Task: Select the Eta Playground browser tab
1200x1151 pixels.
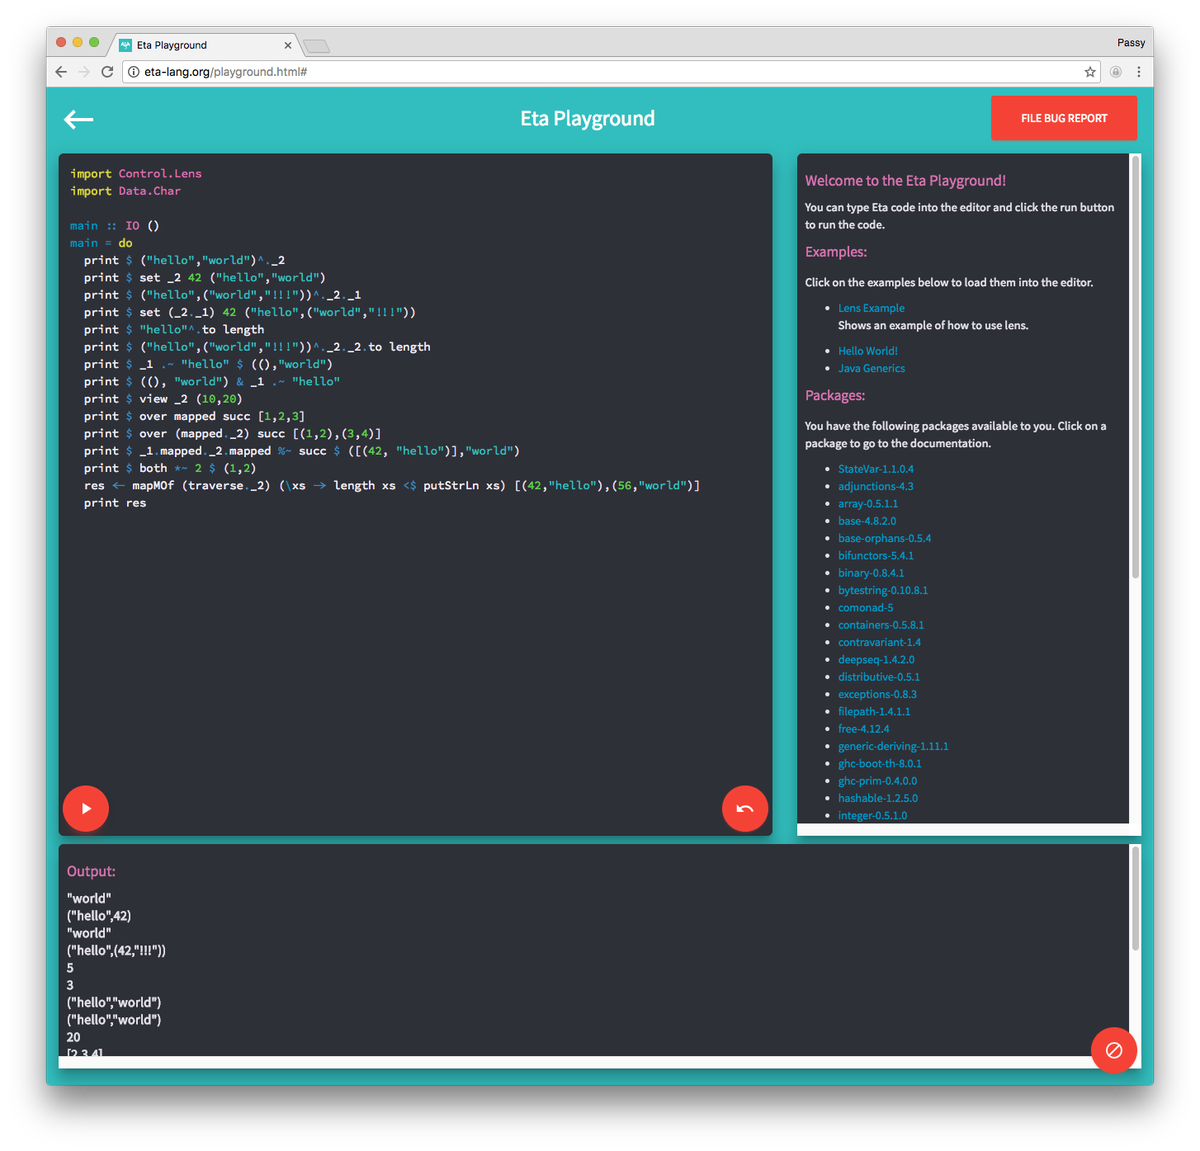Action: coord(205,45)
